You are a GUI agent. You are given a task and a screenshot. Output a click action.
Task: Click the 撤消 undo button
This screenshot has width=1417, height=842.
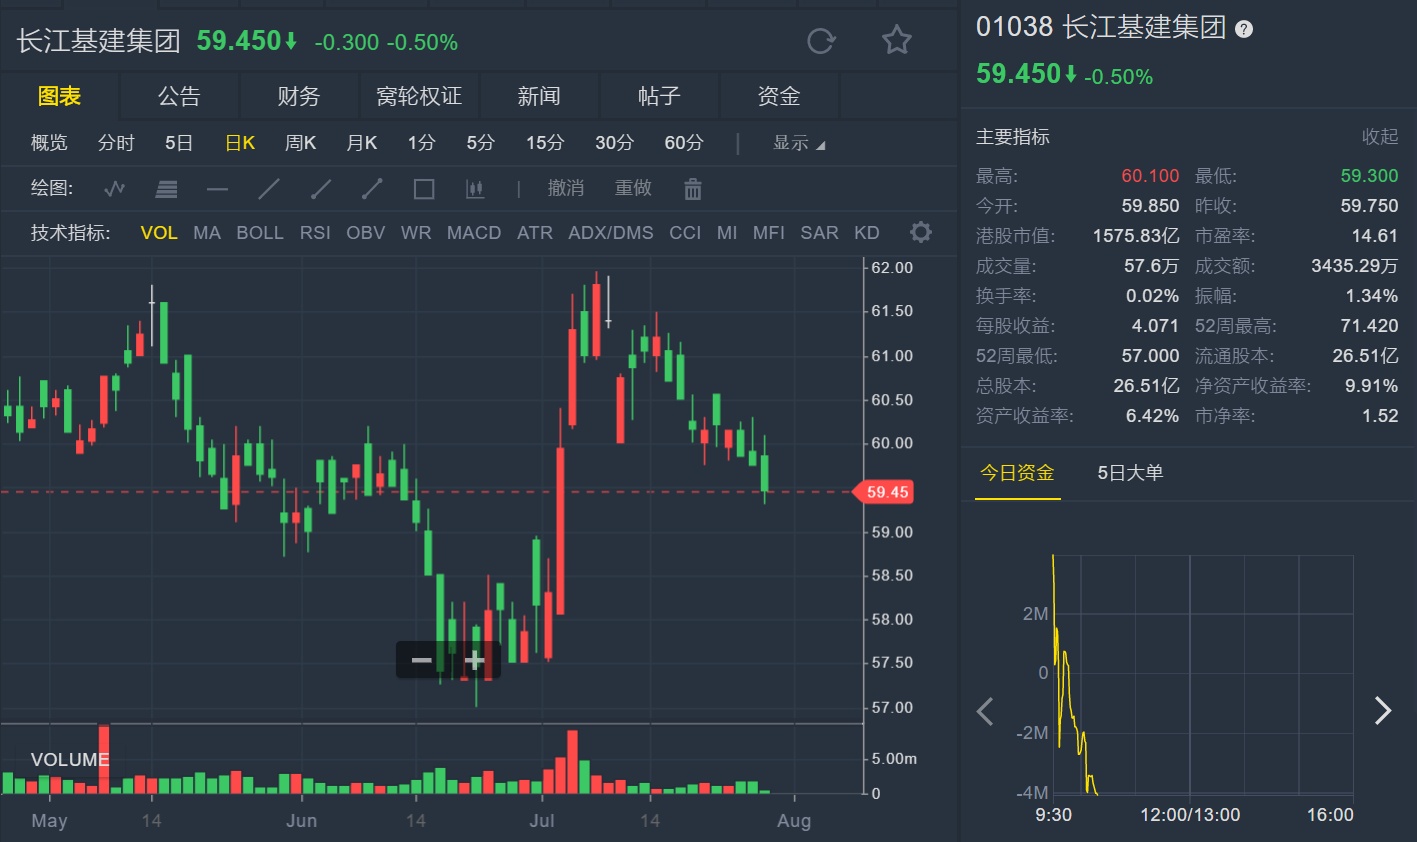point(565,188)
